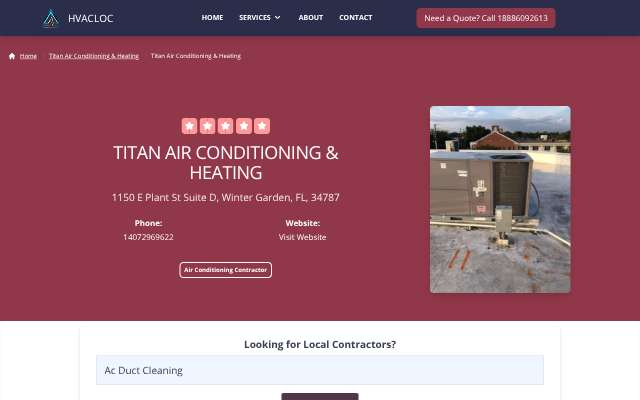Image resolution: width=640 pixels, height=400 pixels.
Task: Click the Website: label
Action: 302,223
